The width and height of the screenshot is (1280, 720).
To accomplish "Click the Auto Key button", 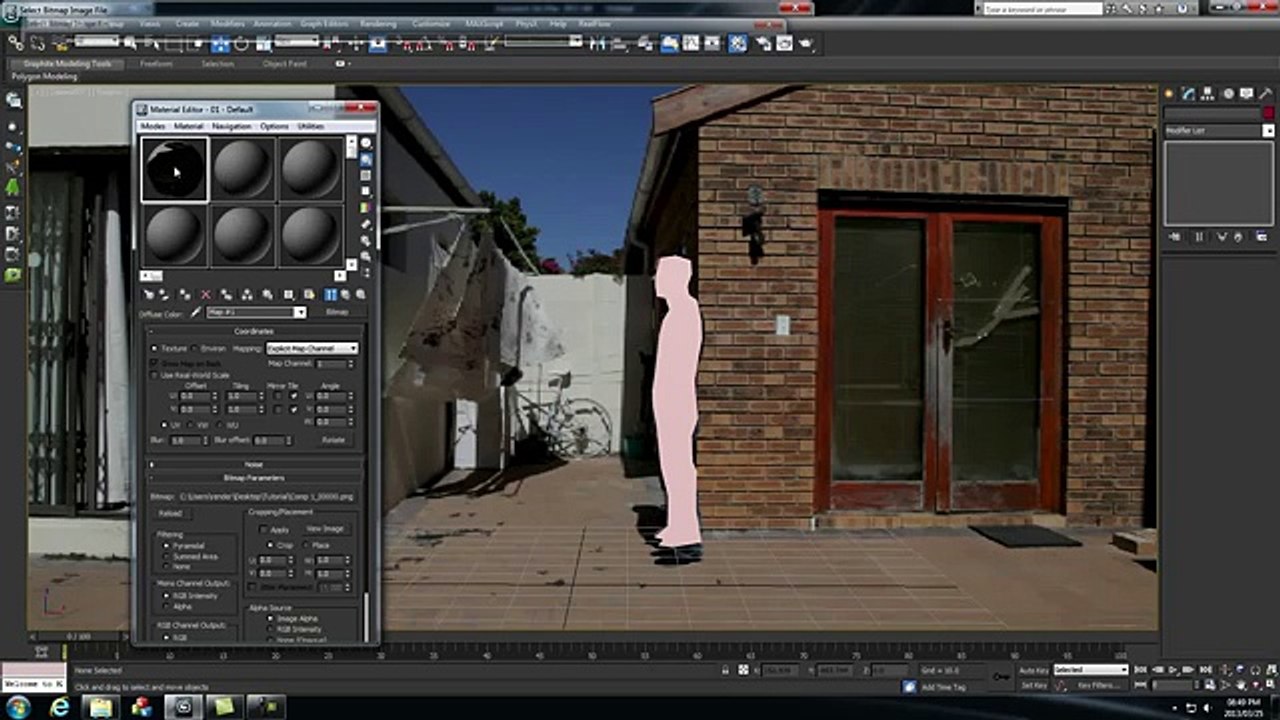I will tap(1034, 670).
